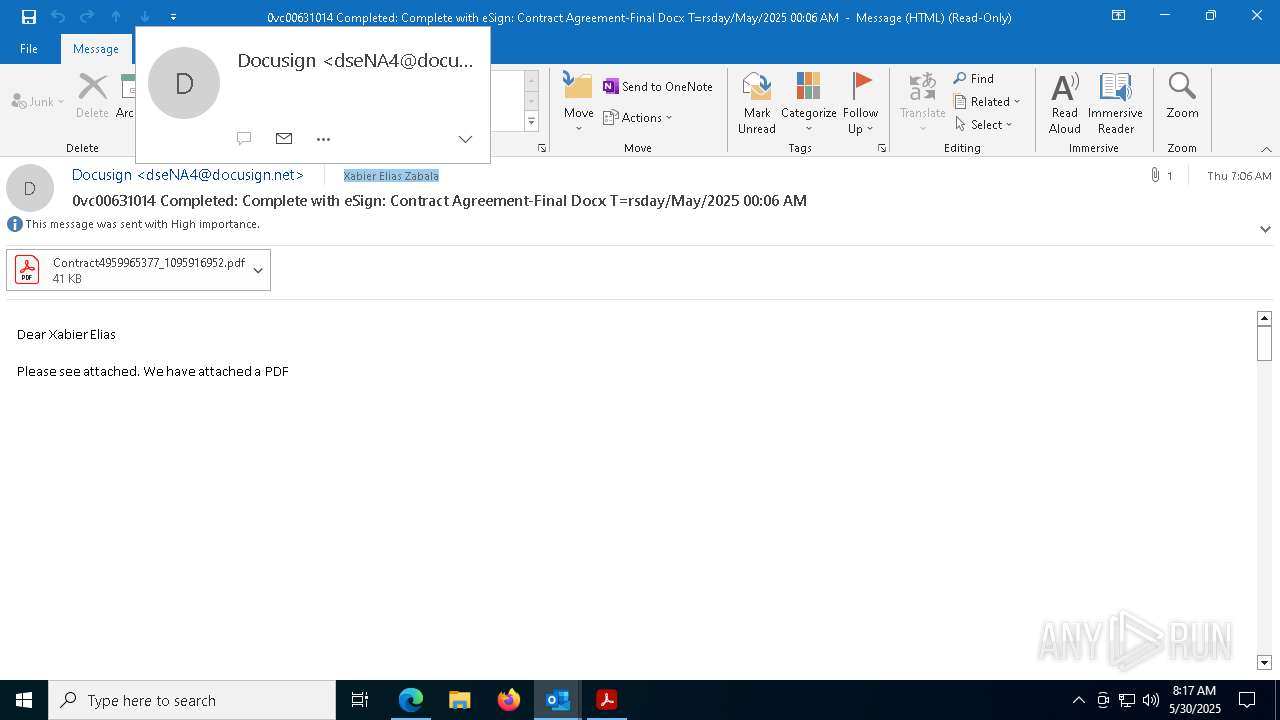Delete the message with Delete button
1280x720 pixels.
click(92, 95)
